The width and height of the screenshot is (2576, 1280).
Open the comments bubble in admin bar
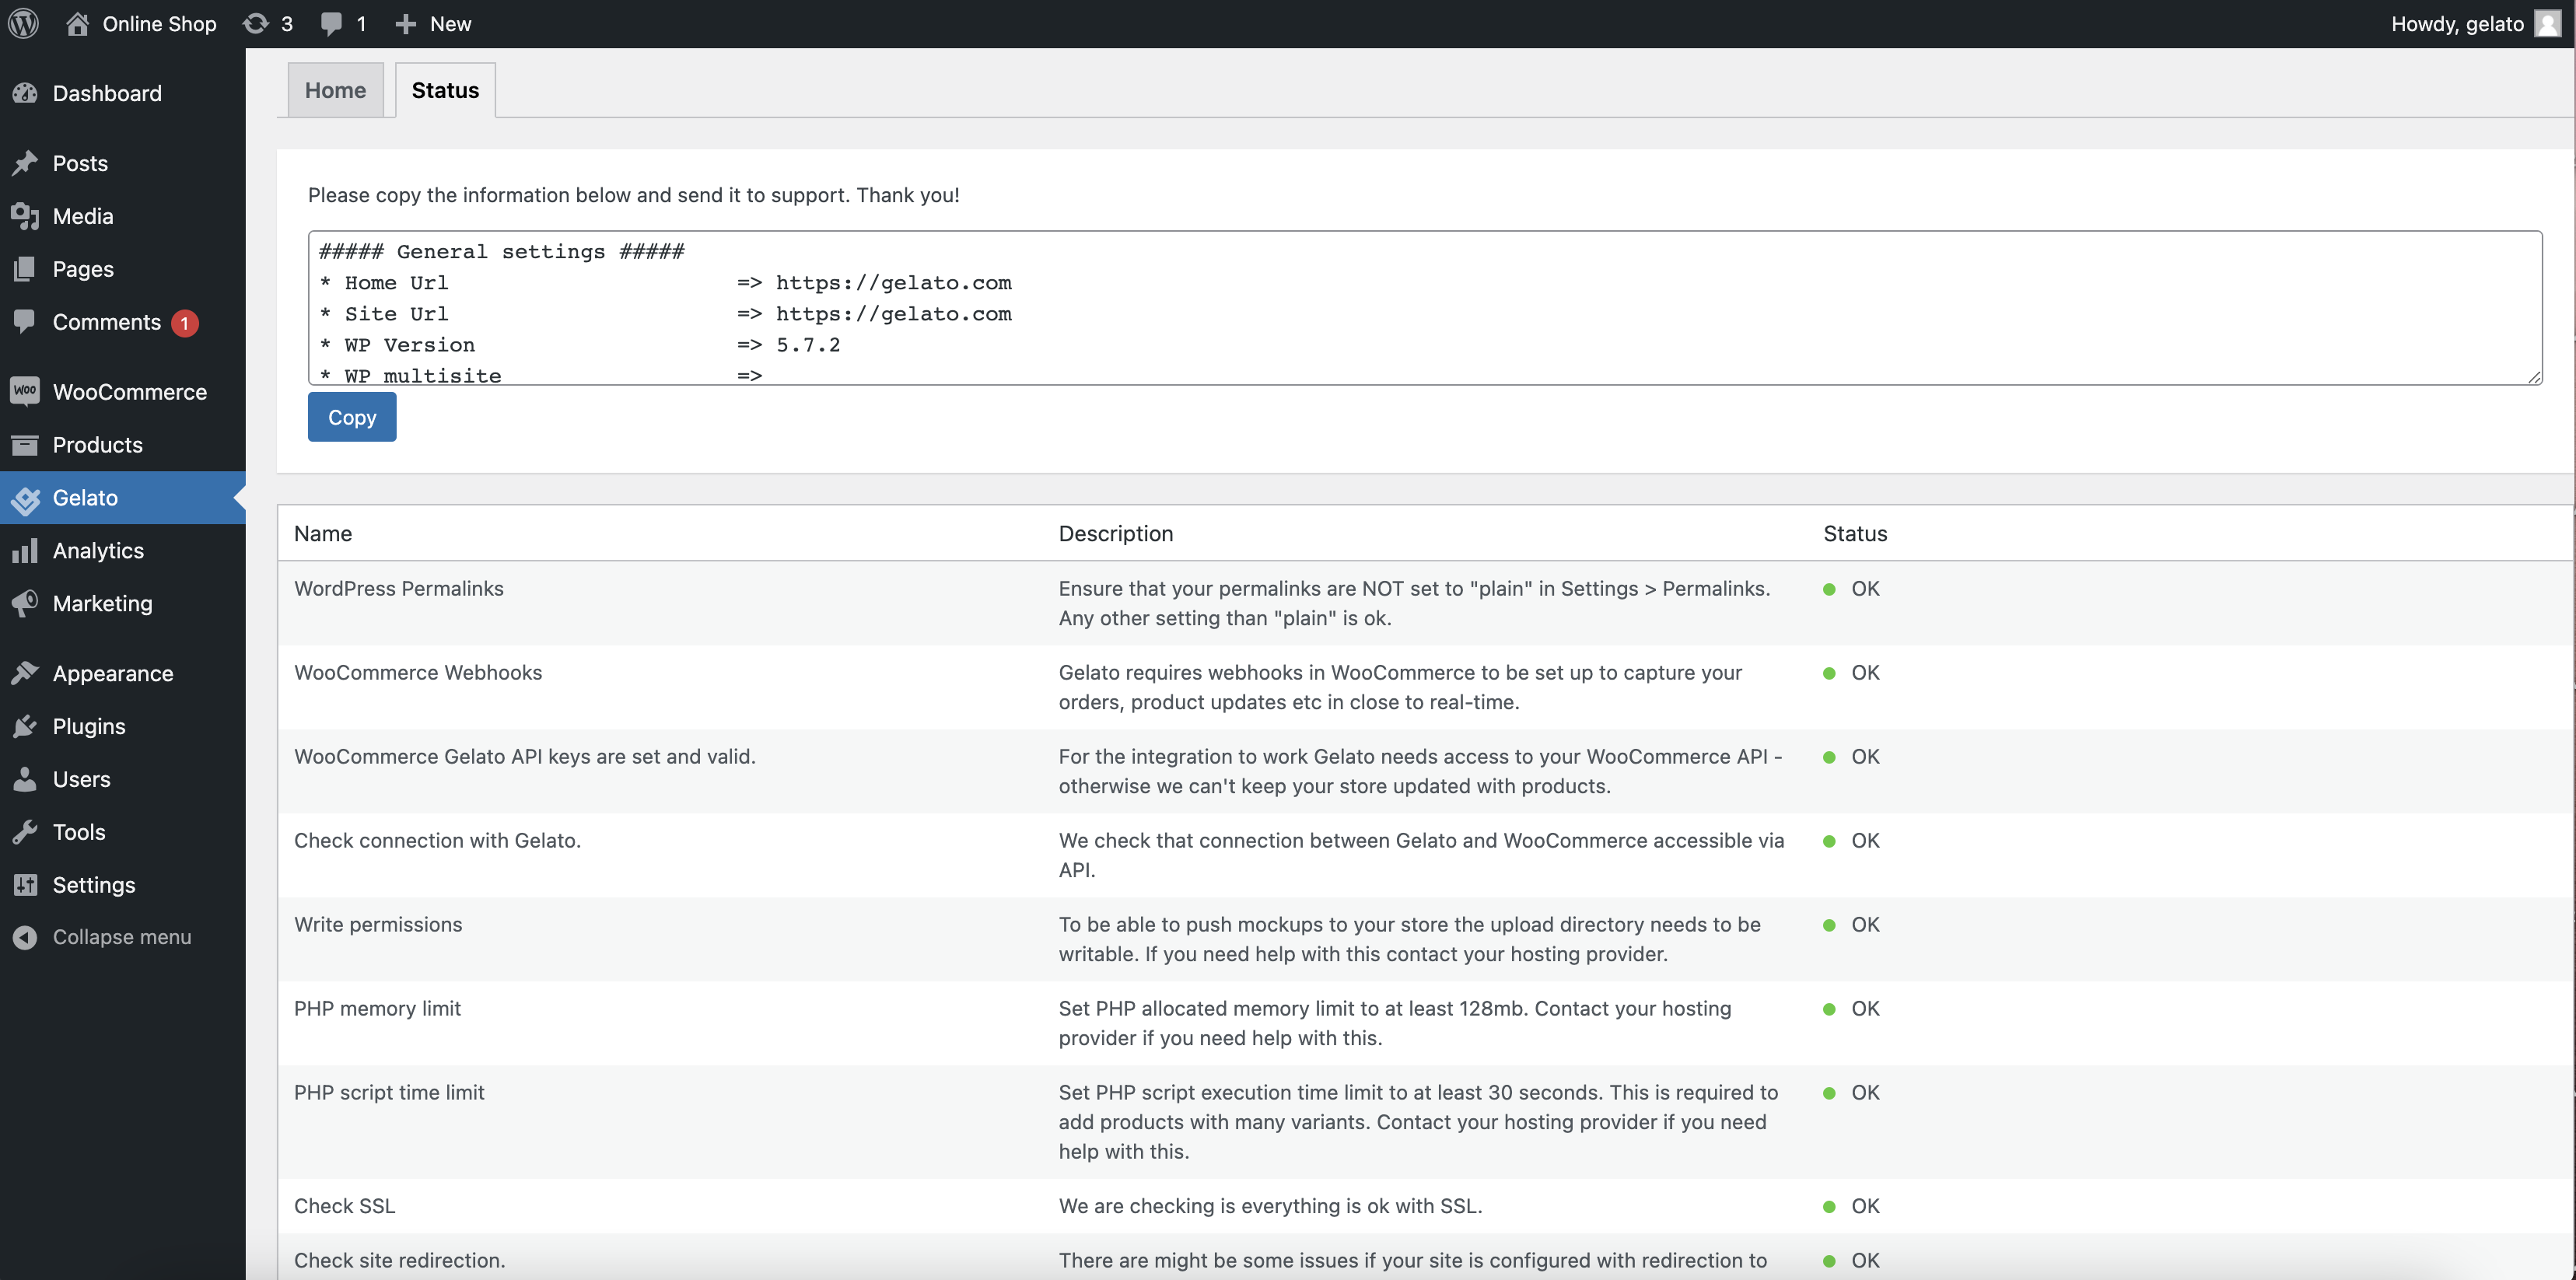click(x=331, y=24)
